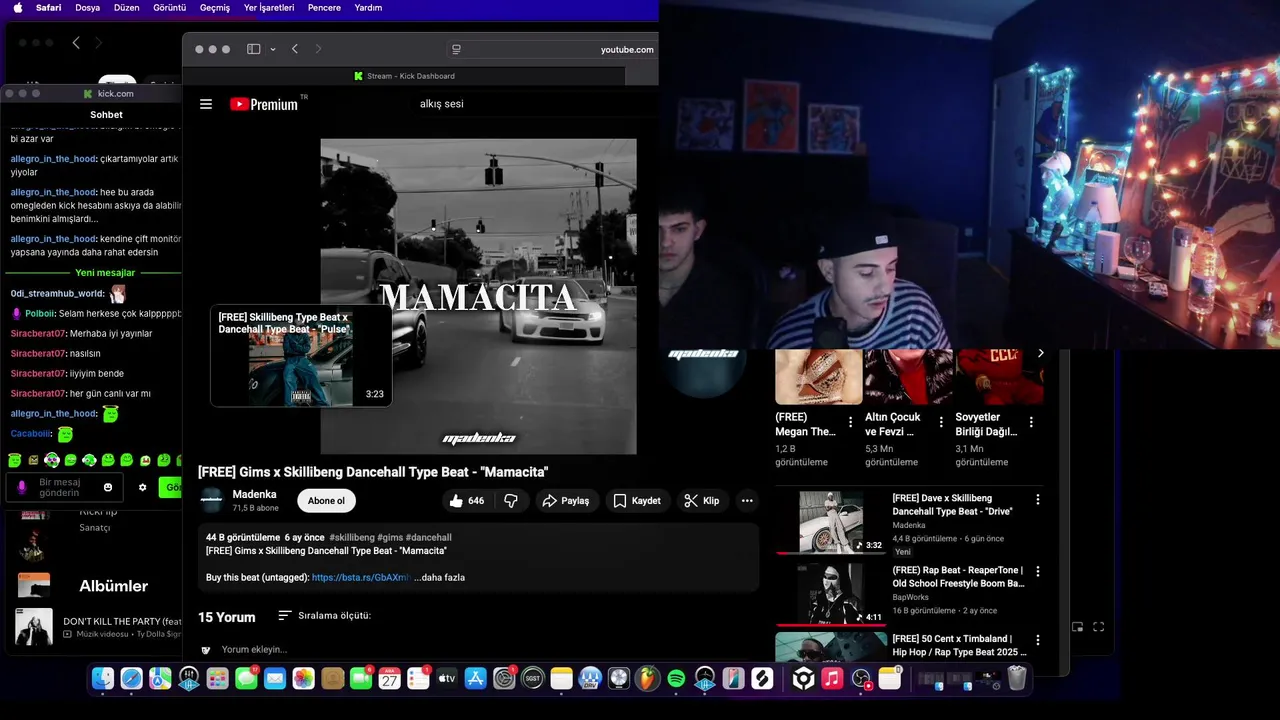Open the Yer İşaretleri menu
The width and height of the screenshot is (1280, 720).
[x=269, y=7]
